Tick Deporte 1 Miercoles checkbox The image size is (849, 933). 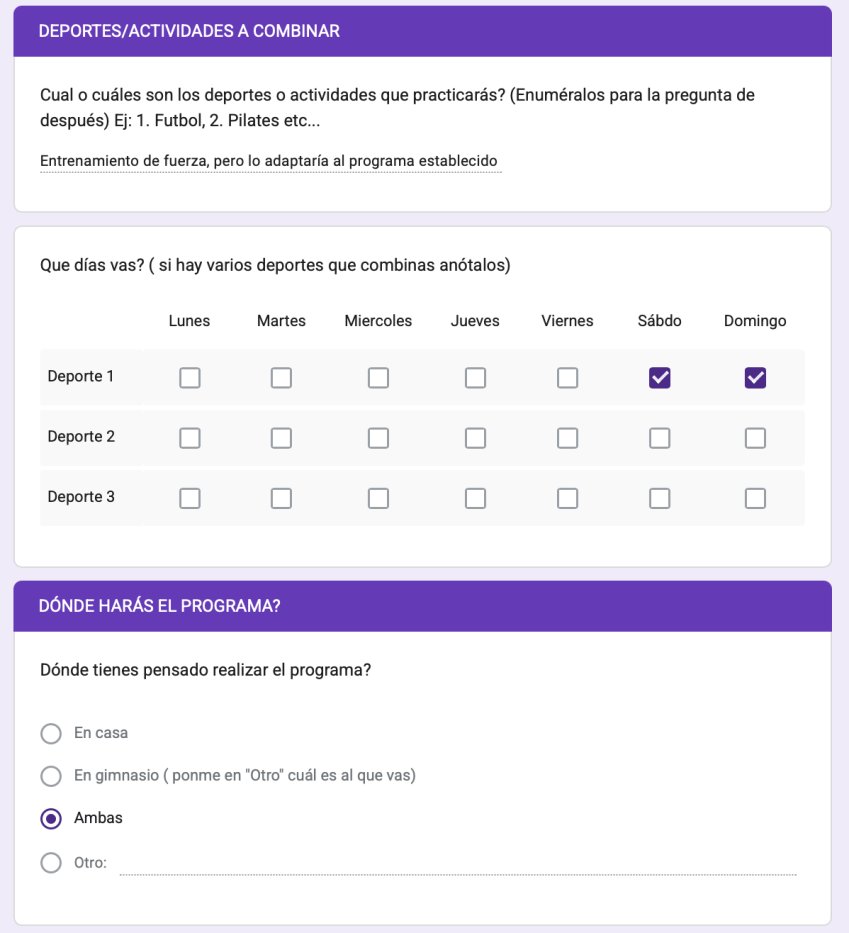[378, 378]
